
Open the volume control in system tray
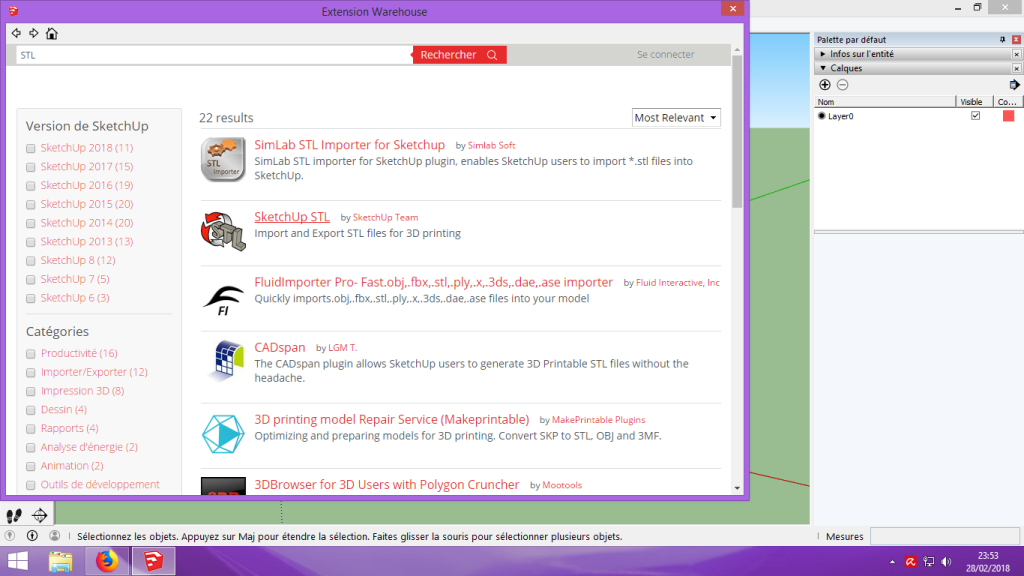947,562
